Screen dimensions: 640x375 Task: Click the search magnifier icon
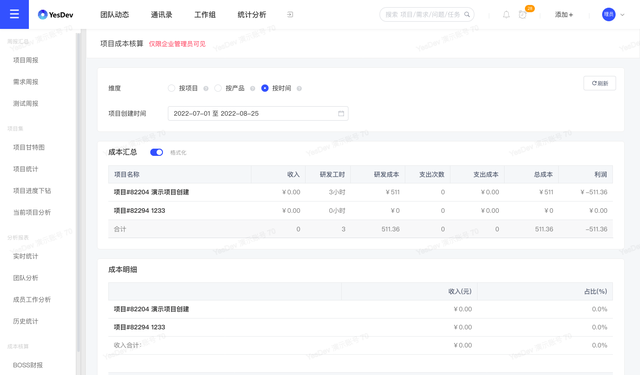tap(467, 15)
